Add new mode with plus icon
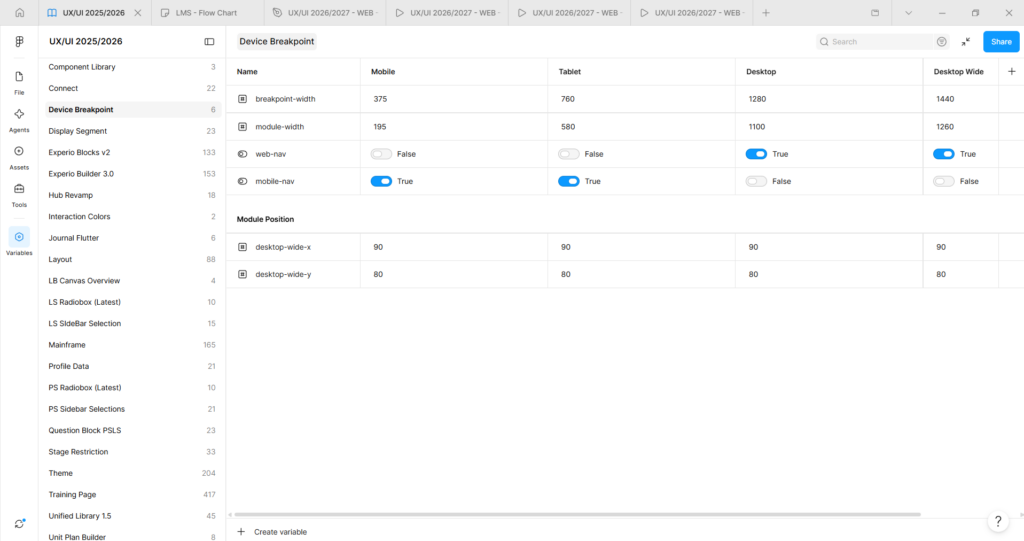The width and height of the screenshot is (1024, 541). pos(1012,71)
